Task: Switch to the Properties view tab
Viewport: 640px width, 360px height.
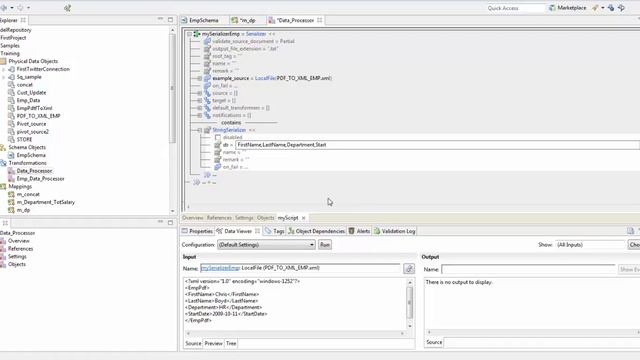Action: [198, 231]
